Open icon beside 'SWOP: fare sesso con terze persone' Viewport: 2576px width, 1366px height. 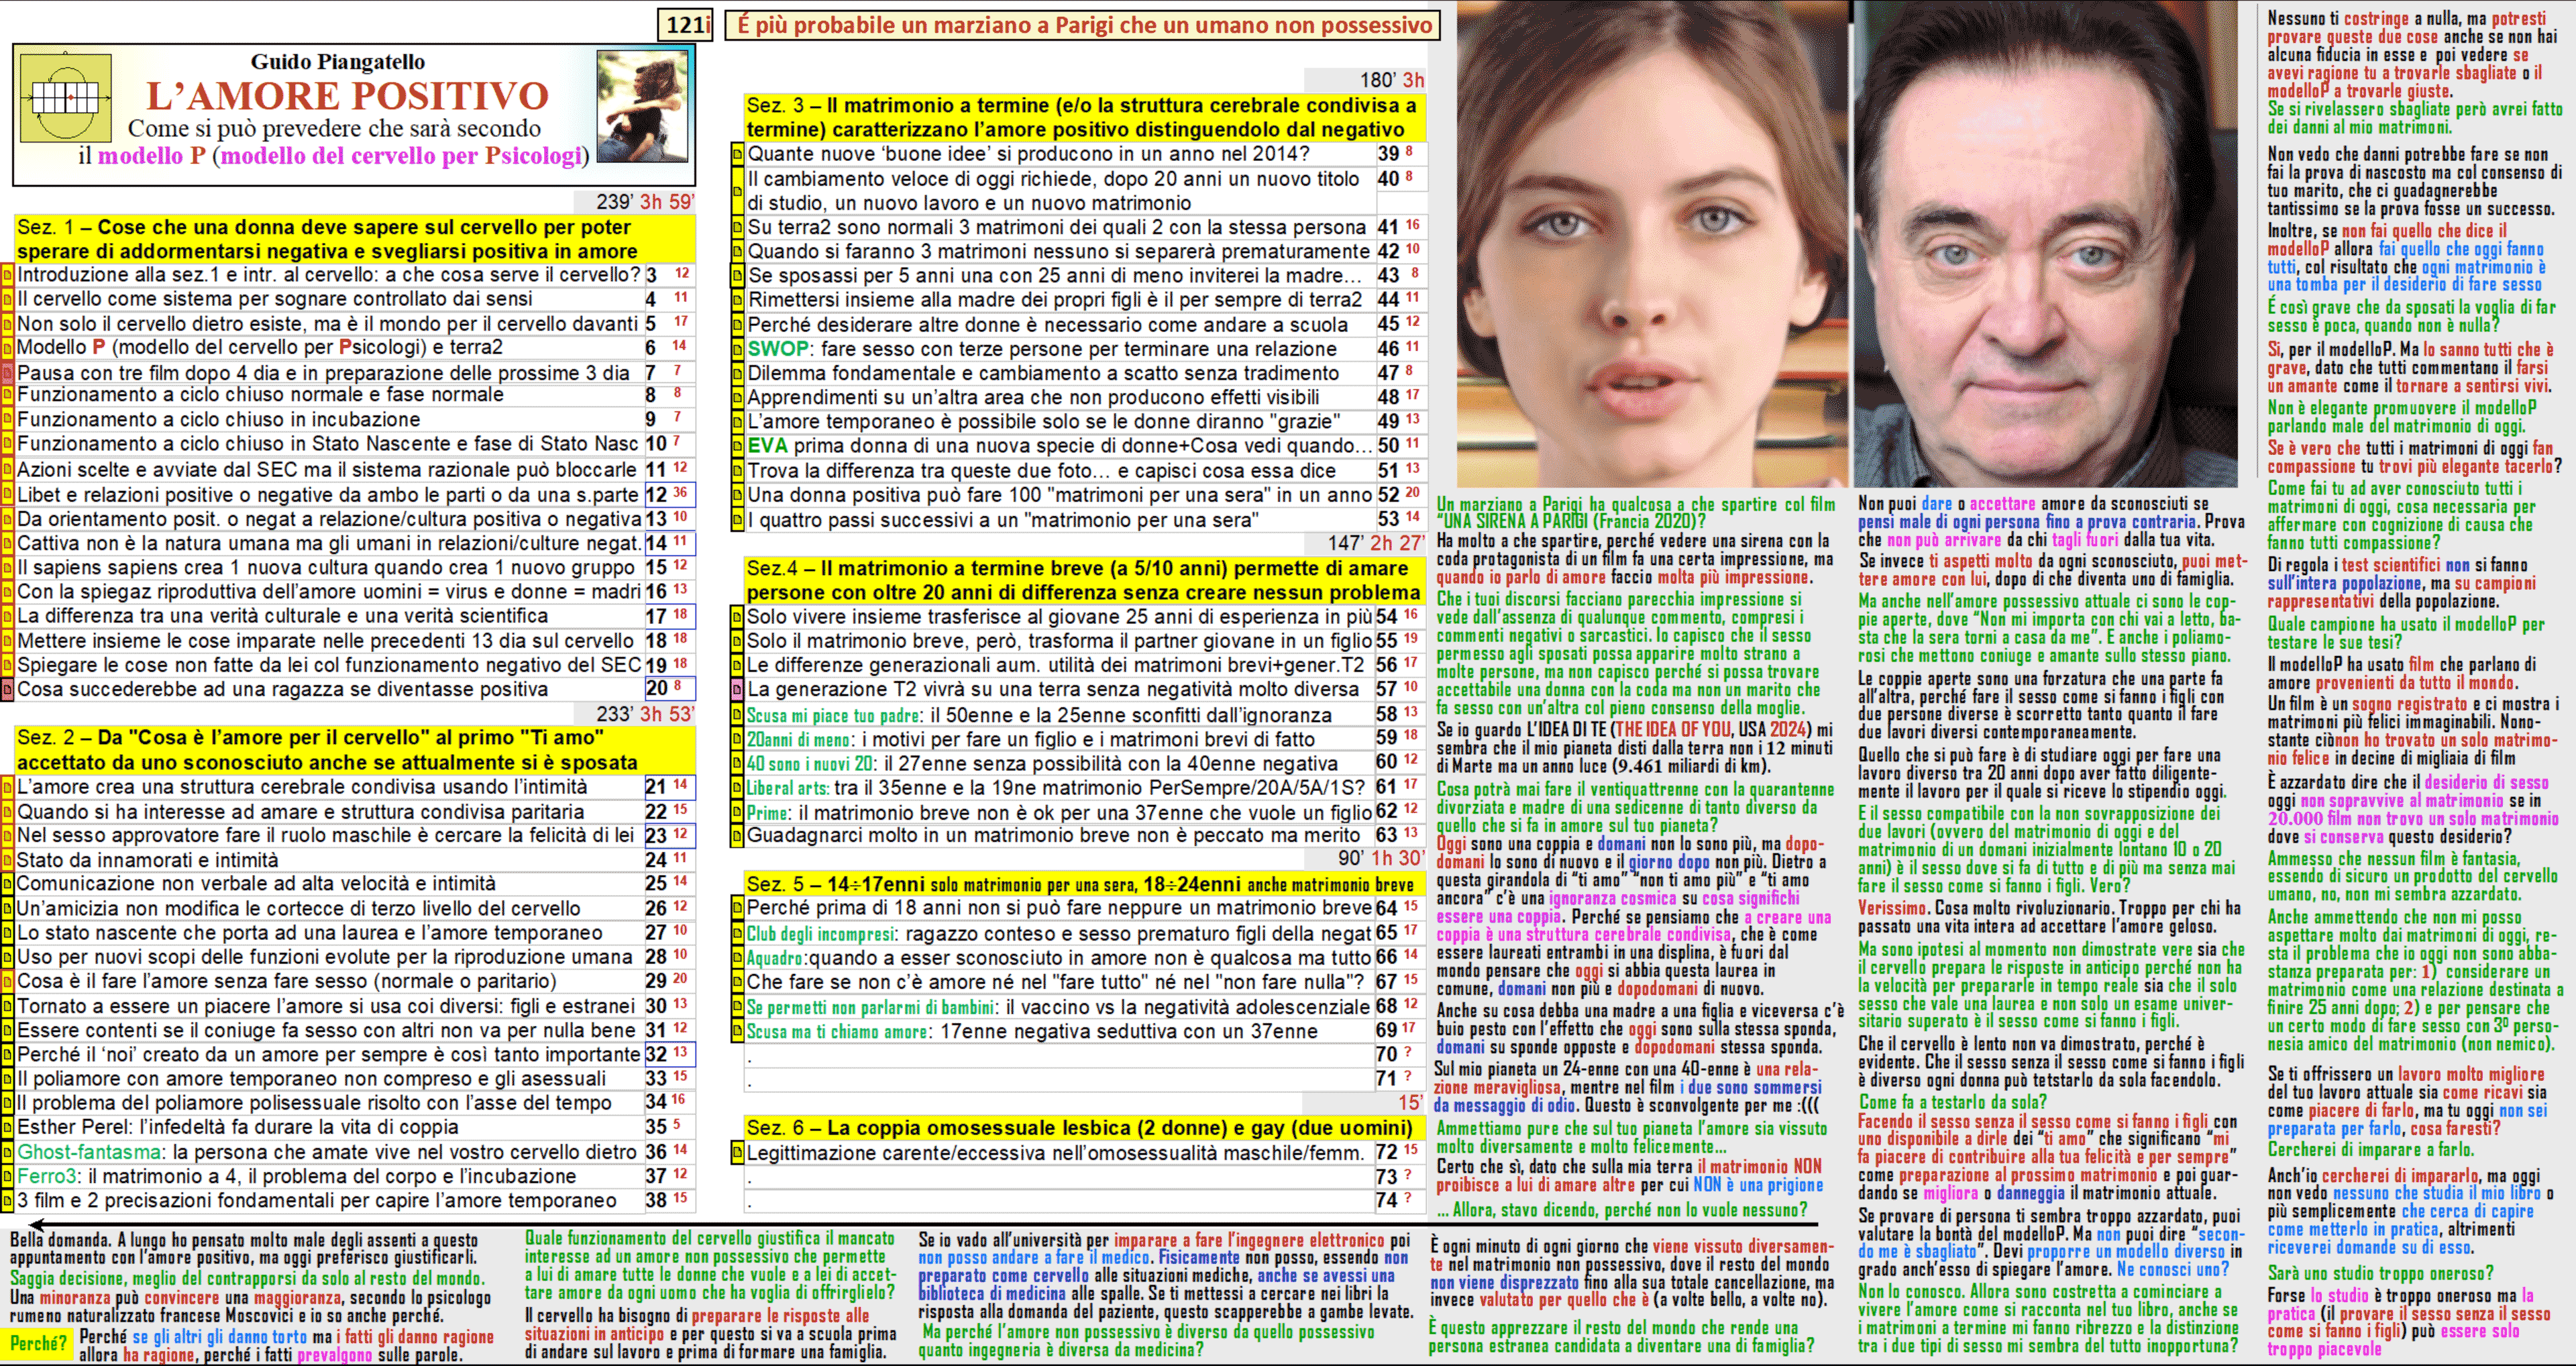(x=738, y=349)
